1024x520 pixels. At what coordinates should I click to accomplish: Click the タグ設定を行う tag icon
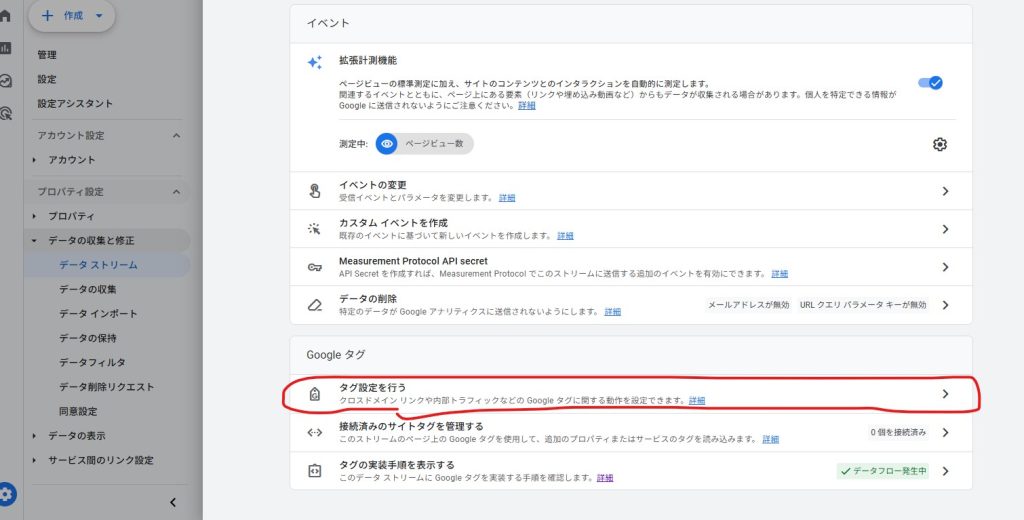coord(314,394)
